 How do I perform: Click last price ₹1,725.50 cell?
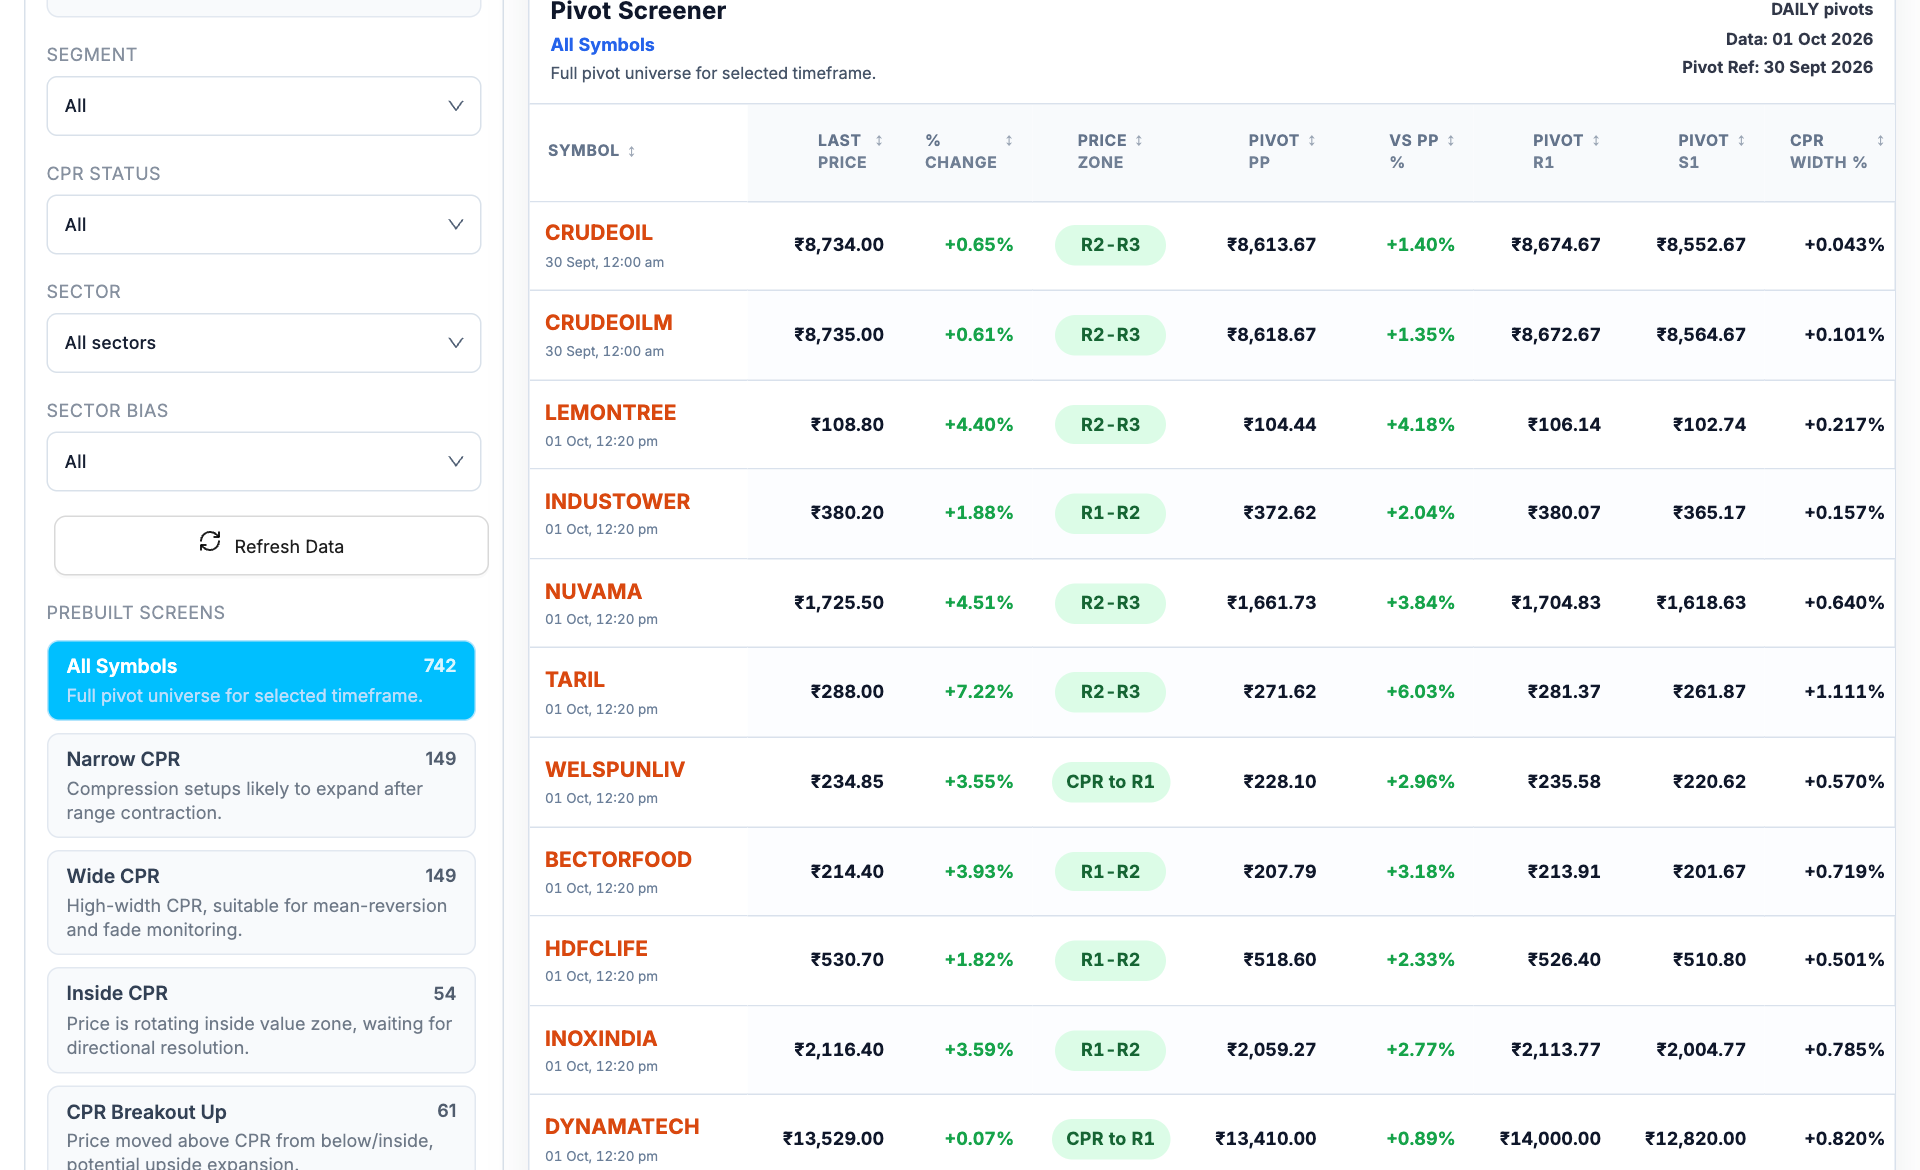(x=838, y=603)
